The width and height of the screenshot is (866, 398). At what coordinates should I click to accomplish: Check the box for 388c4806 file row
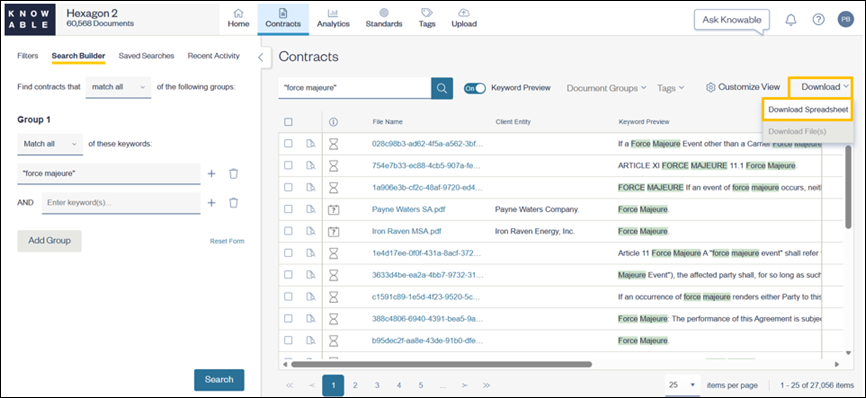pyautogui.click(x=288, y=319)
